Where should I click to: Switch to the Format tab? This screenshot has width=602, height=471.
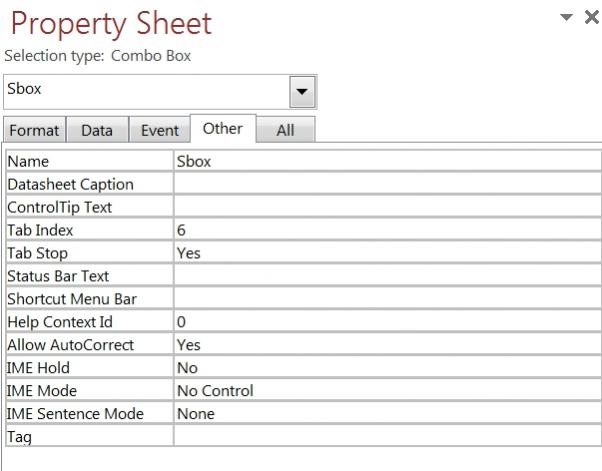pyautogui.click(x=35, y=130)
